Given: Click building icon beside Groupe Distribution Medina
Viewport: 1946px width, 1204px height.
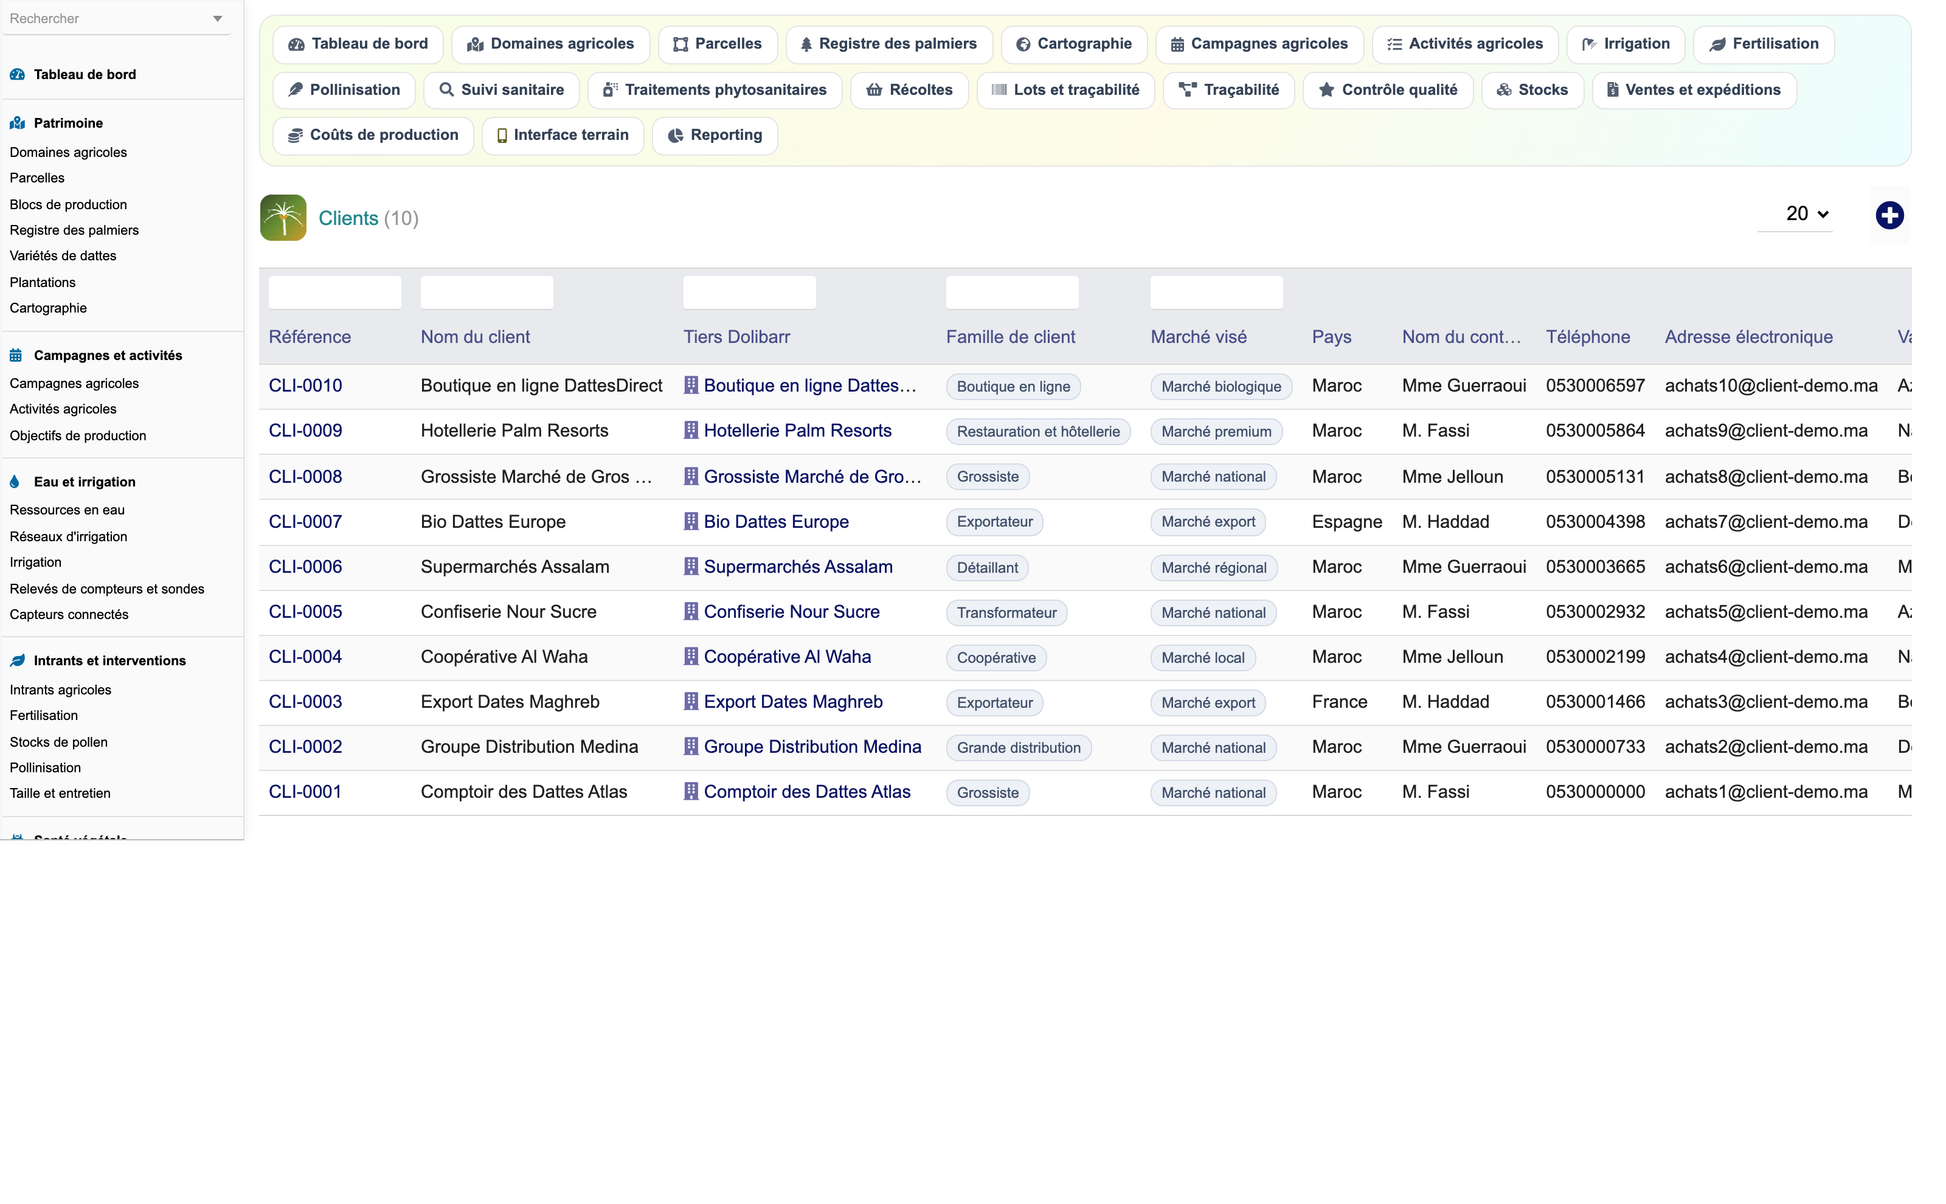Looking at the screenshot, I should (691, 746).
